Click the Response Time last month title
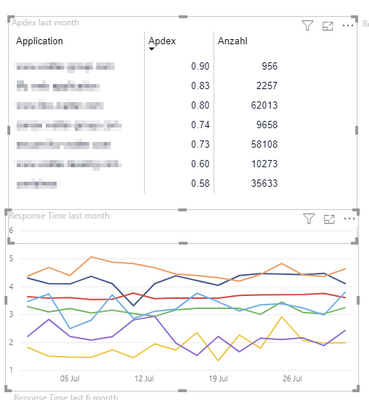The width and height of the screenshot is (369, 400). [x=59, y=216]
